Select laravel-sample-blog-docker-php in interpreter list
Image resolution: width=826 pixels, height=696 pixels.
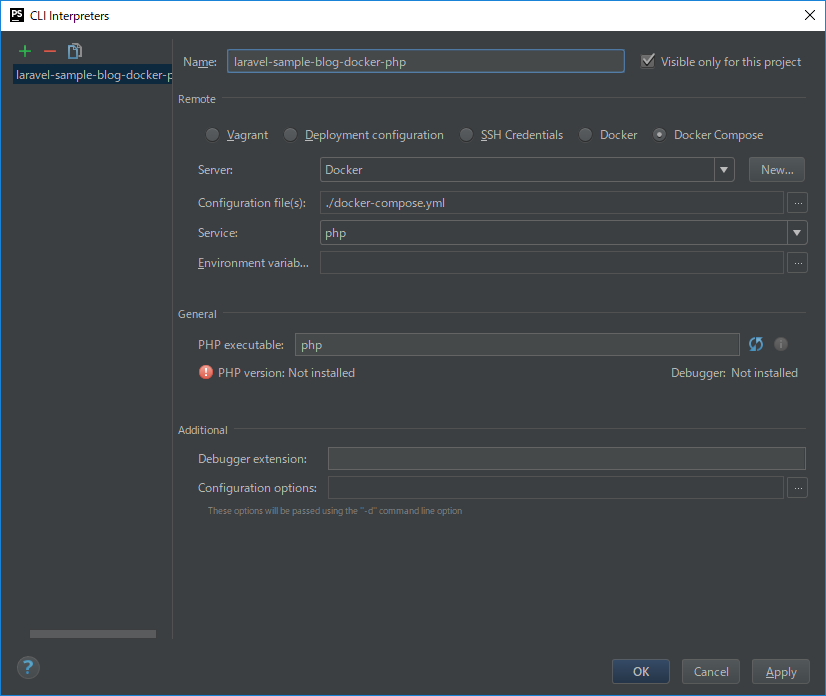(93, 75)
